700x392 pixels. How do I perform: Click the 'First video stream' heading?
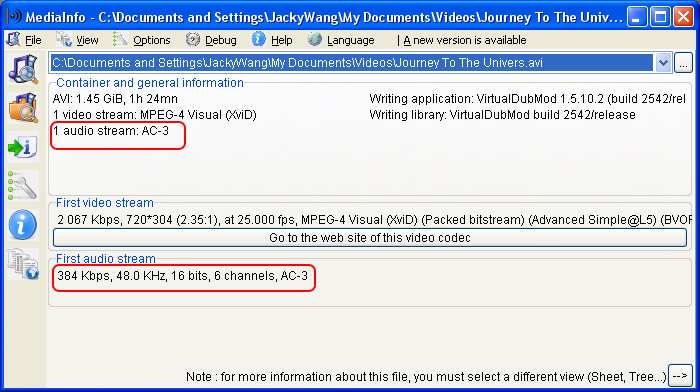click(104, 203)
